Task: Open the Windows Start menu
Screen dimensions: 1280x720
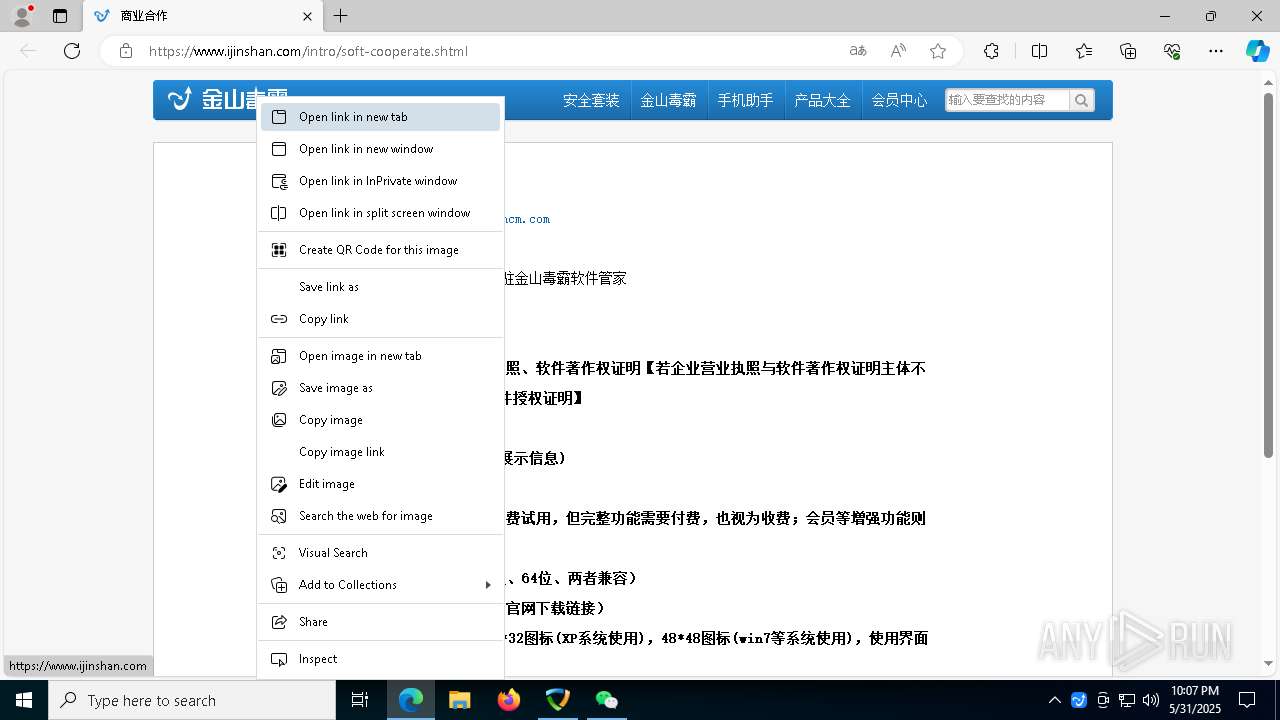Action: (x=24, y=700)
